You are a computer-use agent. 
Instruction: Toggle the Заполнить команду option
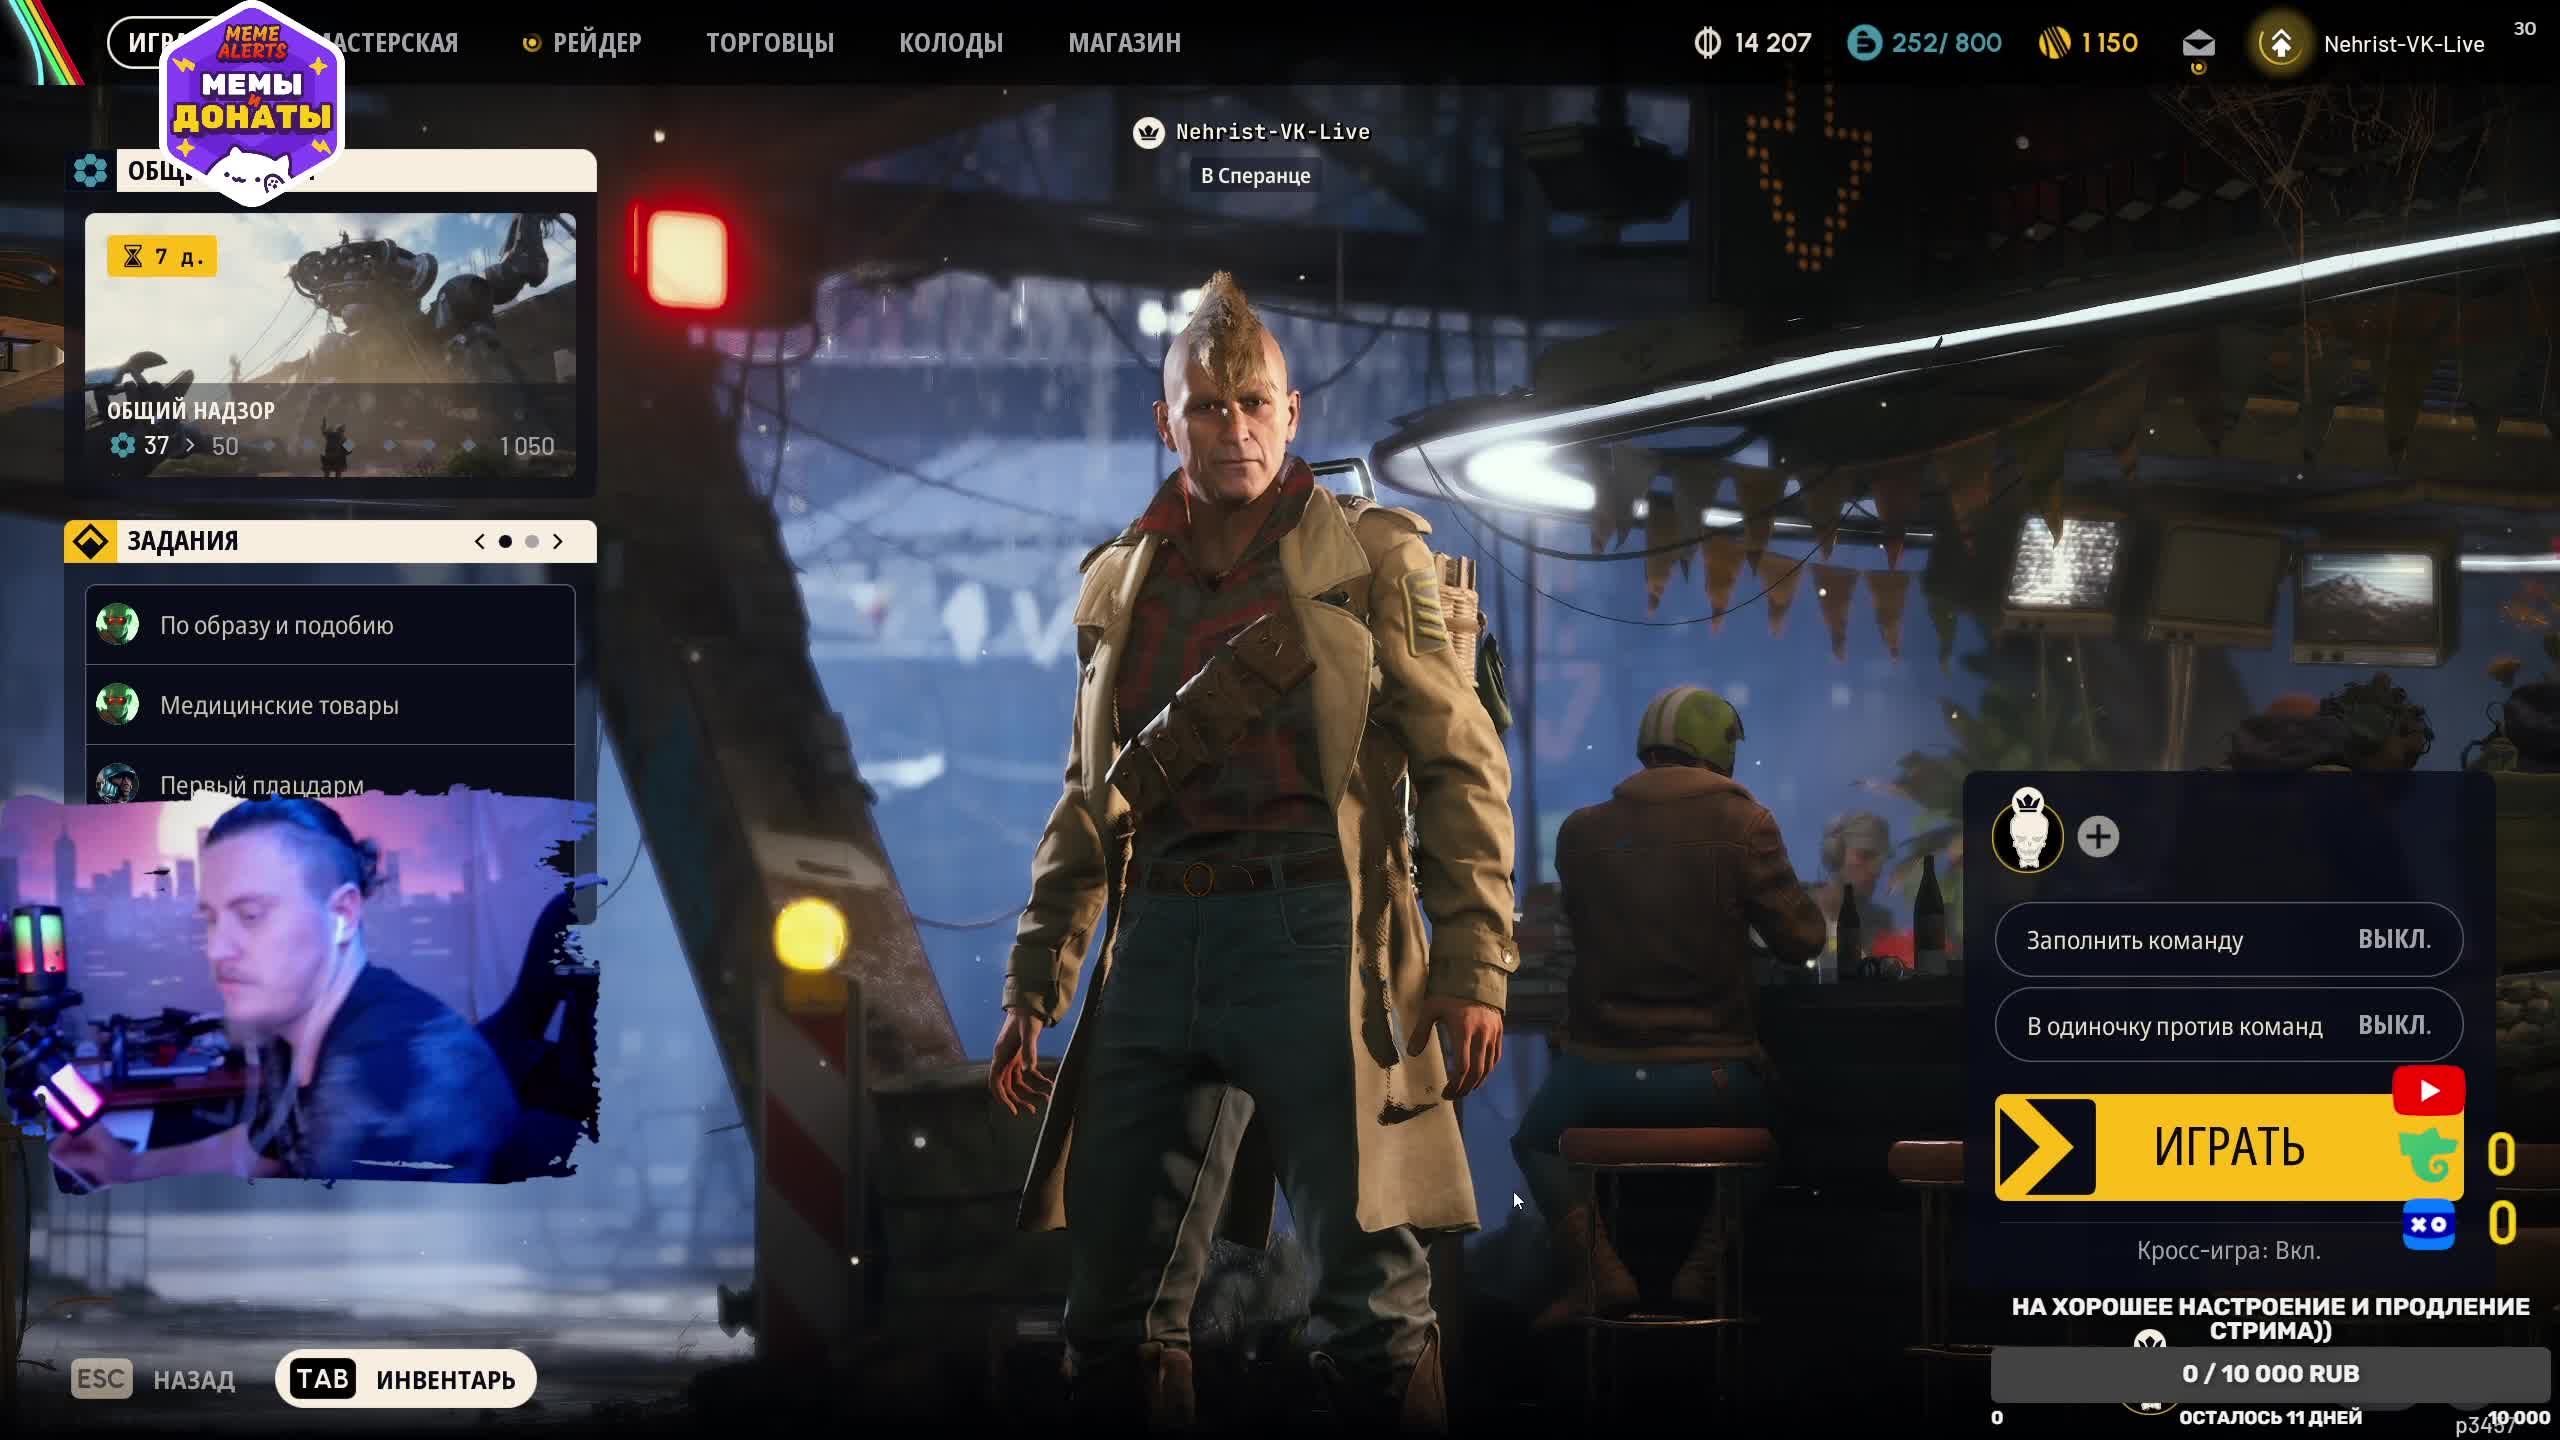click(2228, 940)
